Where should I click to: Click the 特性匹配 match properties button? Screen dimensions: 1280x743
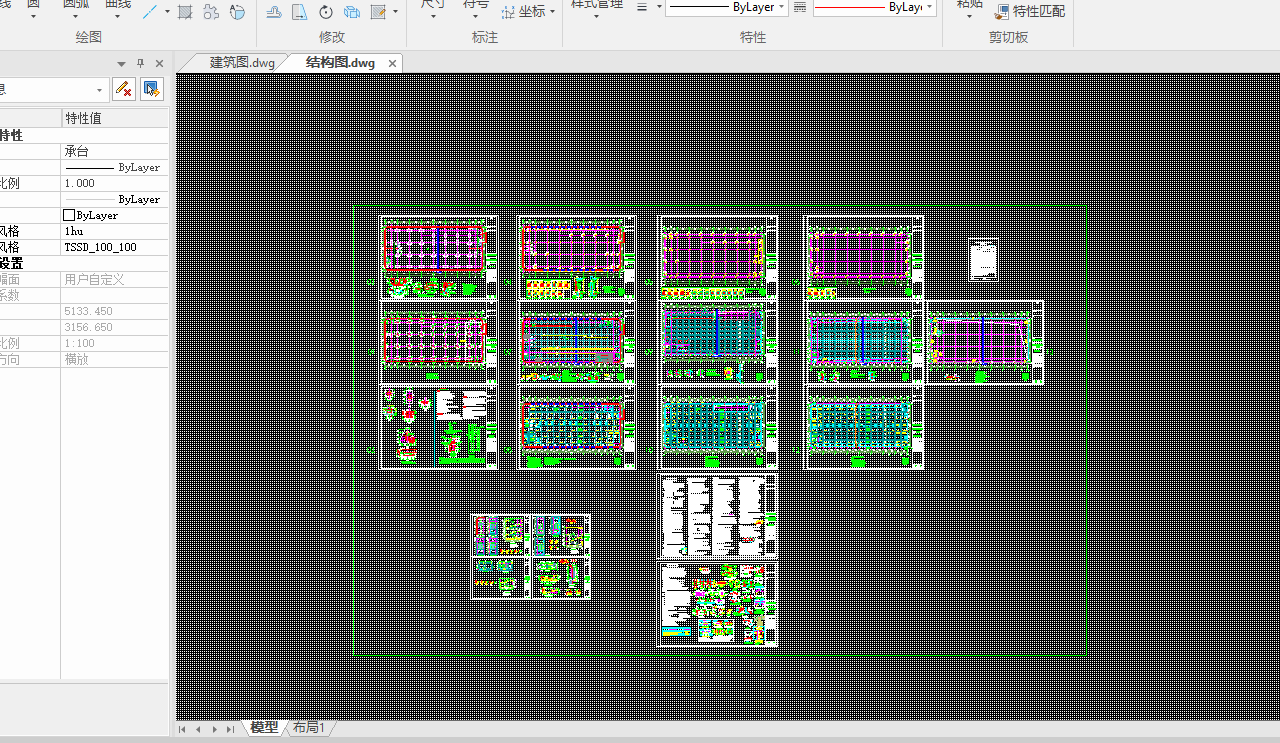pos(1030,12)
